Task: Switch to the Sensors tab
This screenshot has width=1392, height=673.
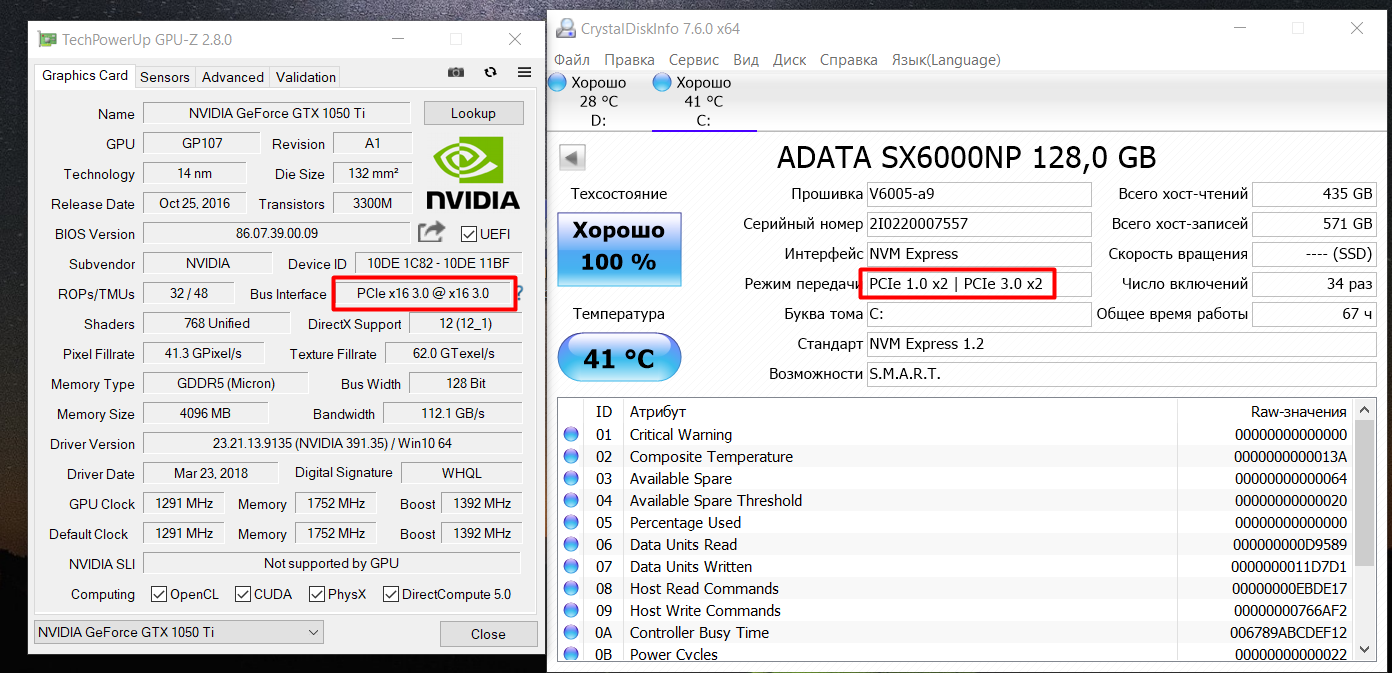Action: [x=165, y=77]
